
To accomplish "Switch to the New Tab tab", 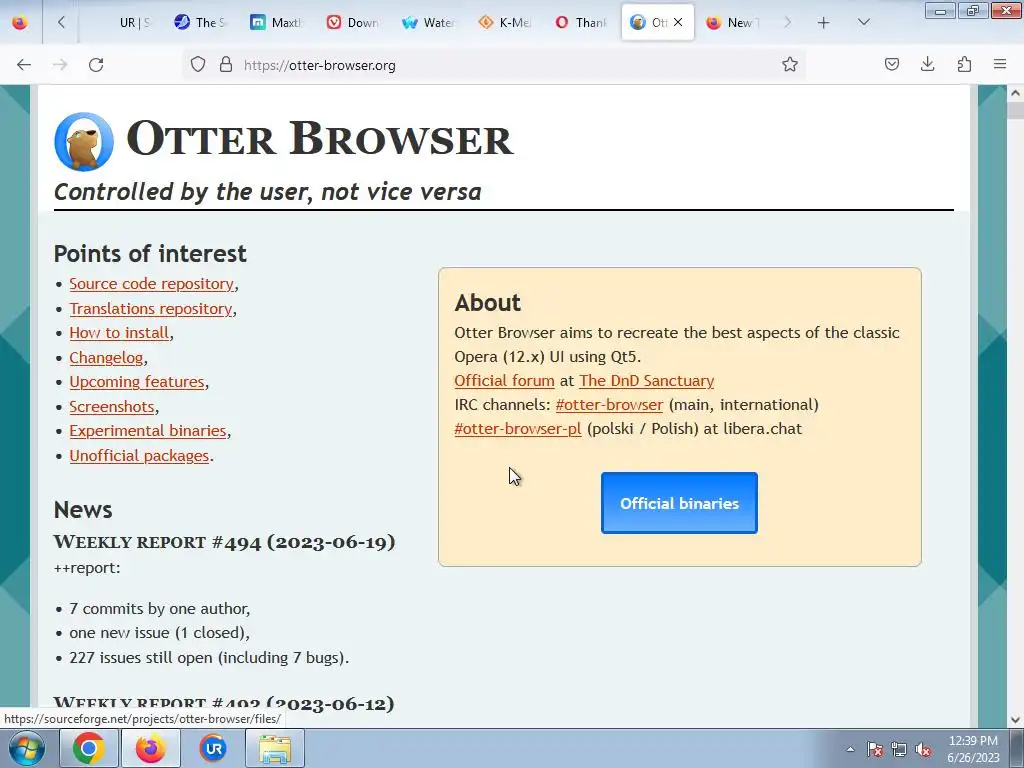I will (x=732, y=22).
